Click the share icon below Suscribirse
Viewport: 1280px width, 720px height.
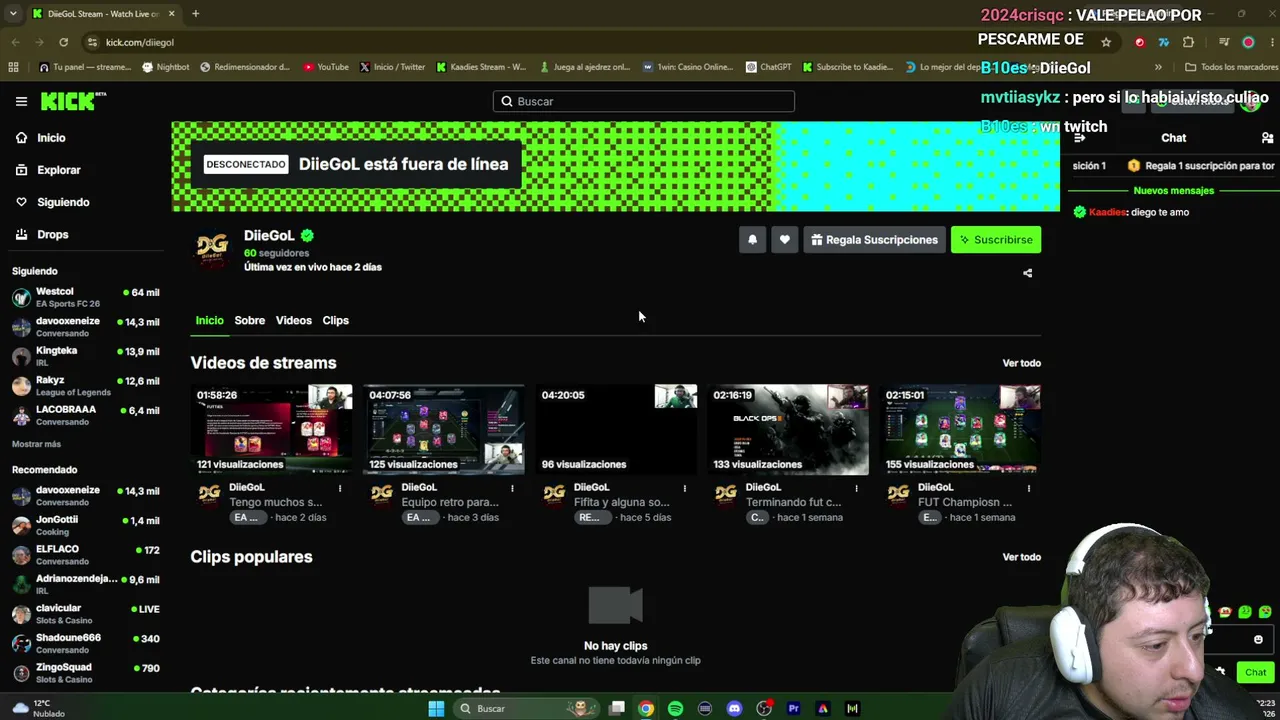1027,273
